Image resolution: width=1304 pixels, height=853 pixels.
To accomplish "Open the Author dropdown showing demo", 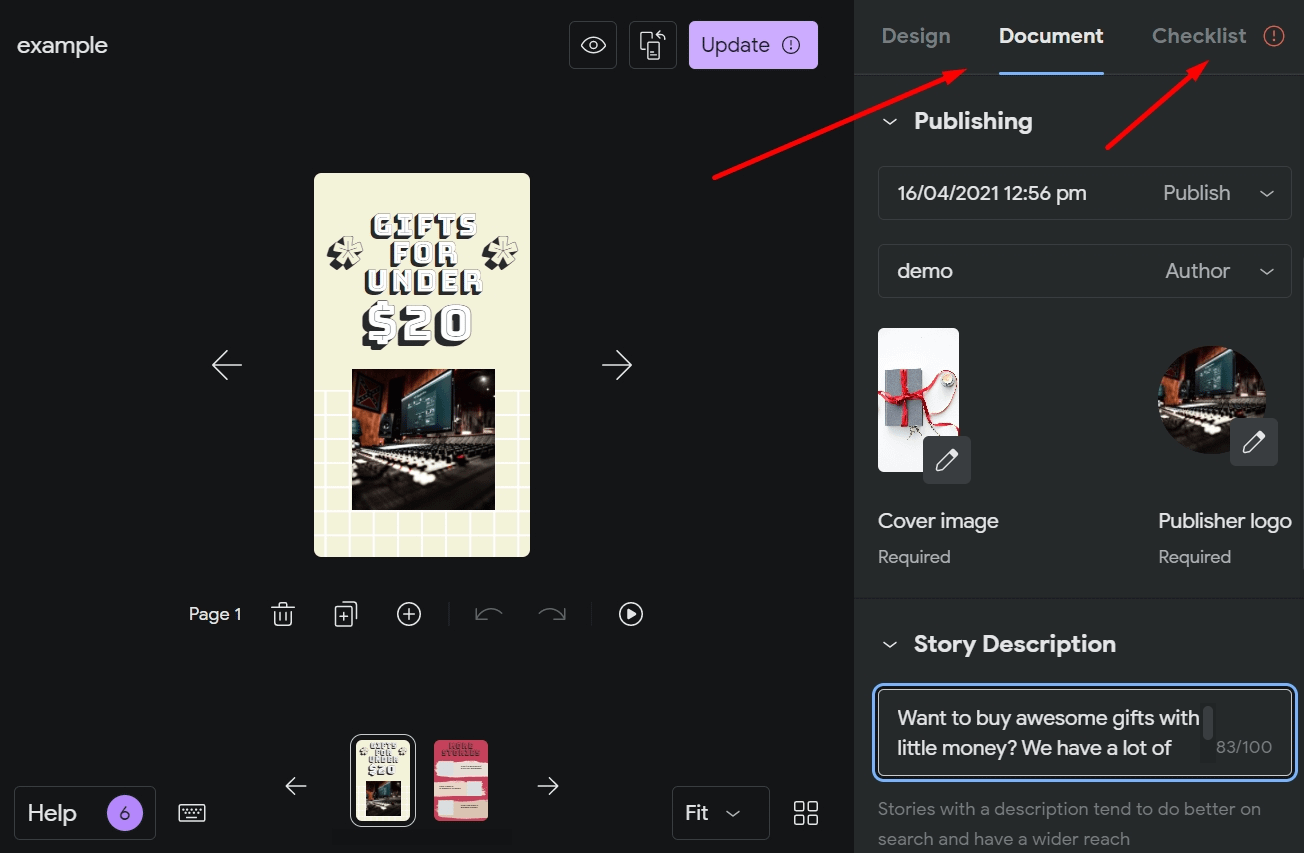I will pos(1085,271).
